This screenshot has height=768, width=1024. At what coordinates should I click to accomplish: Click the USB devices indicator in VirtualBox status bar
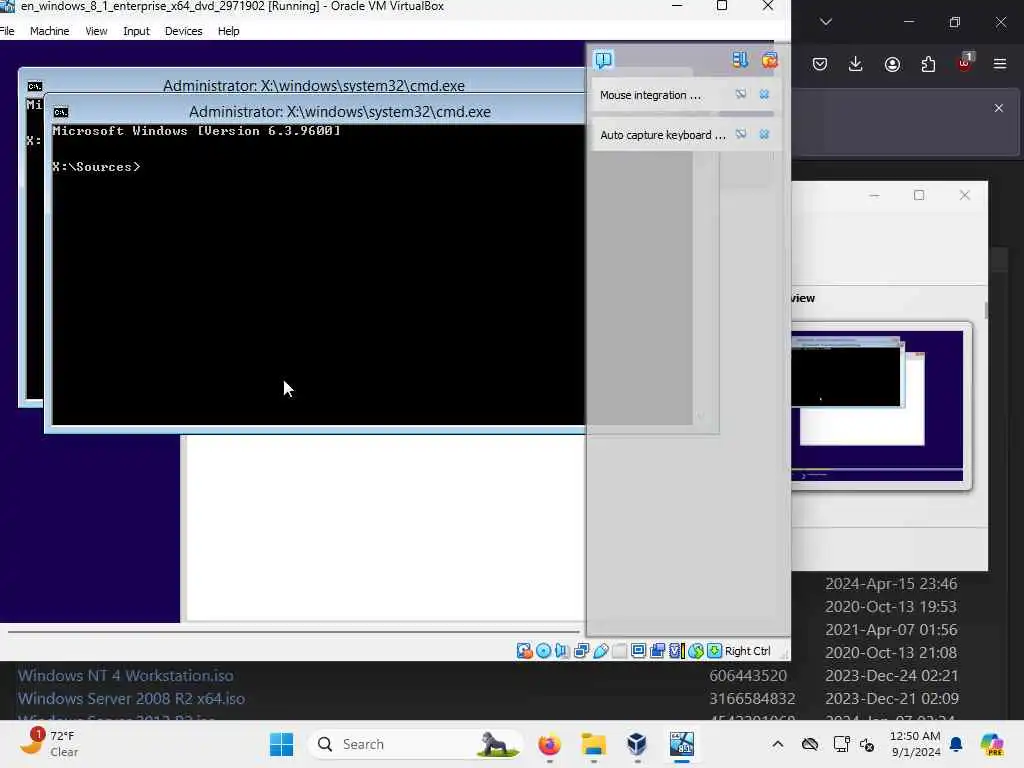click(601, 650)
